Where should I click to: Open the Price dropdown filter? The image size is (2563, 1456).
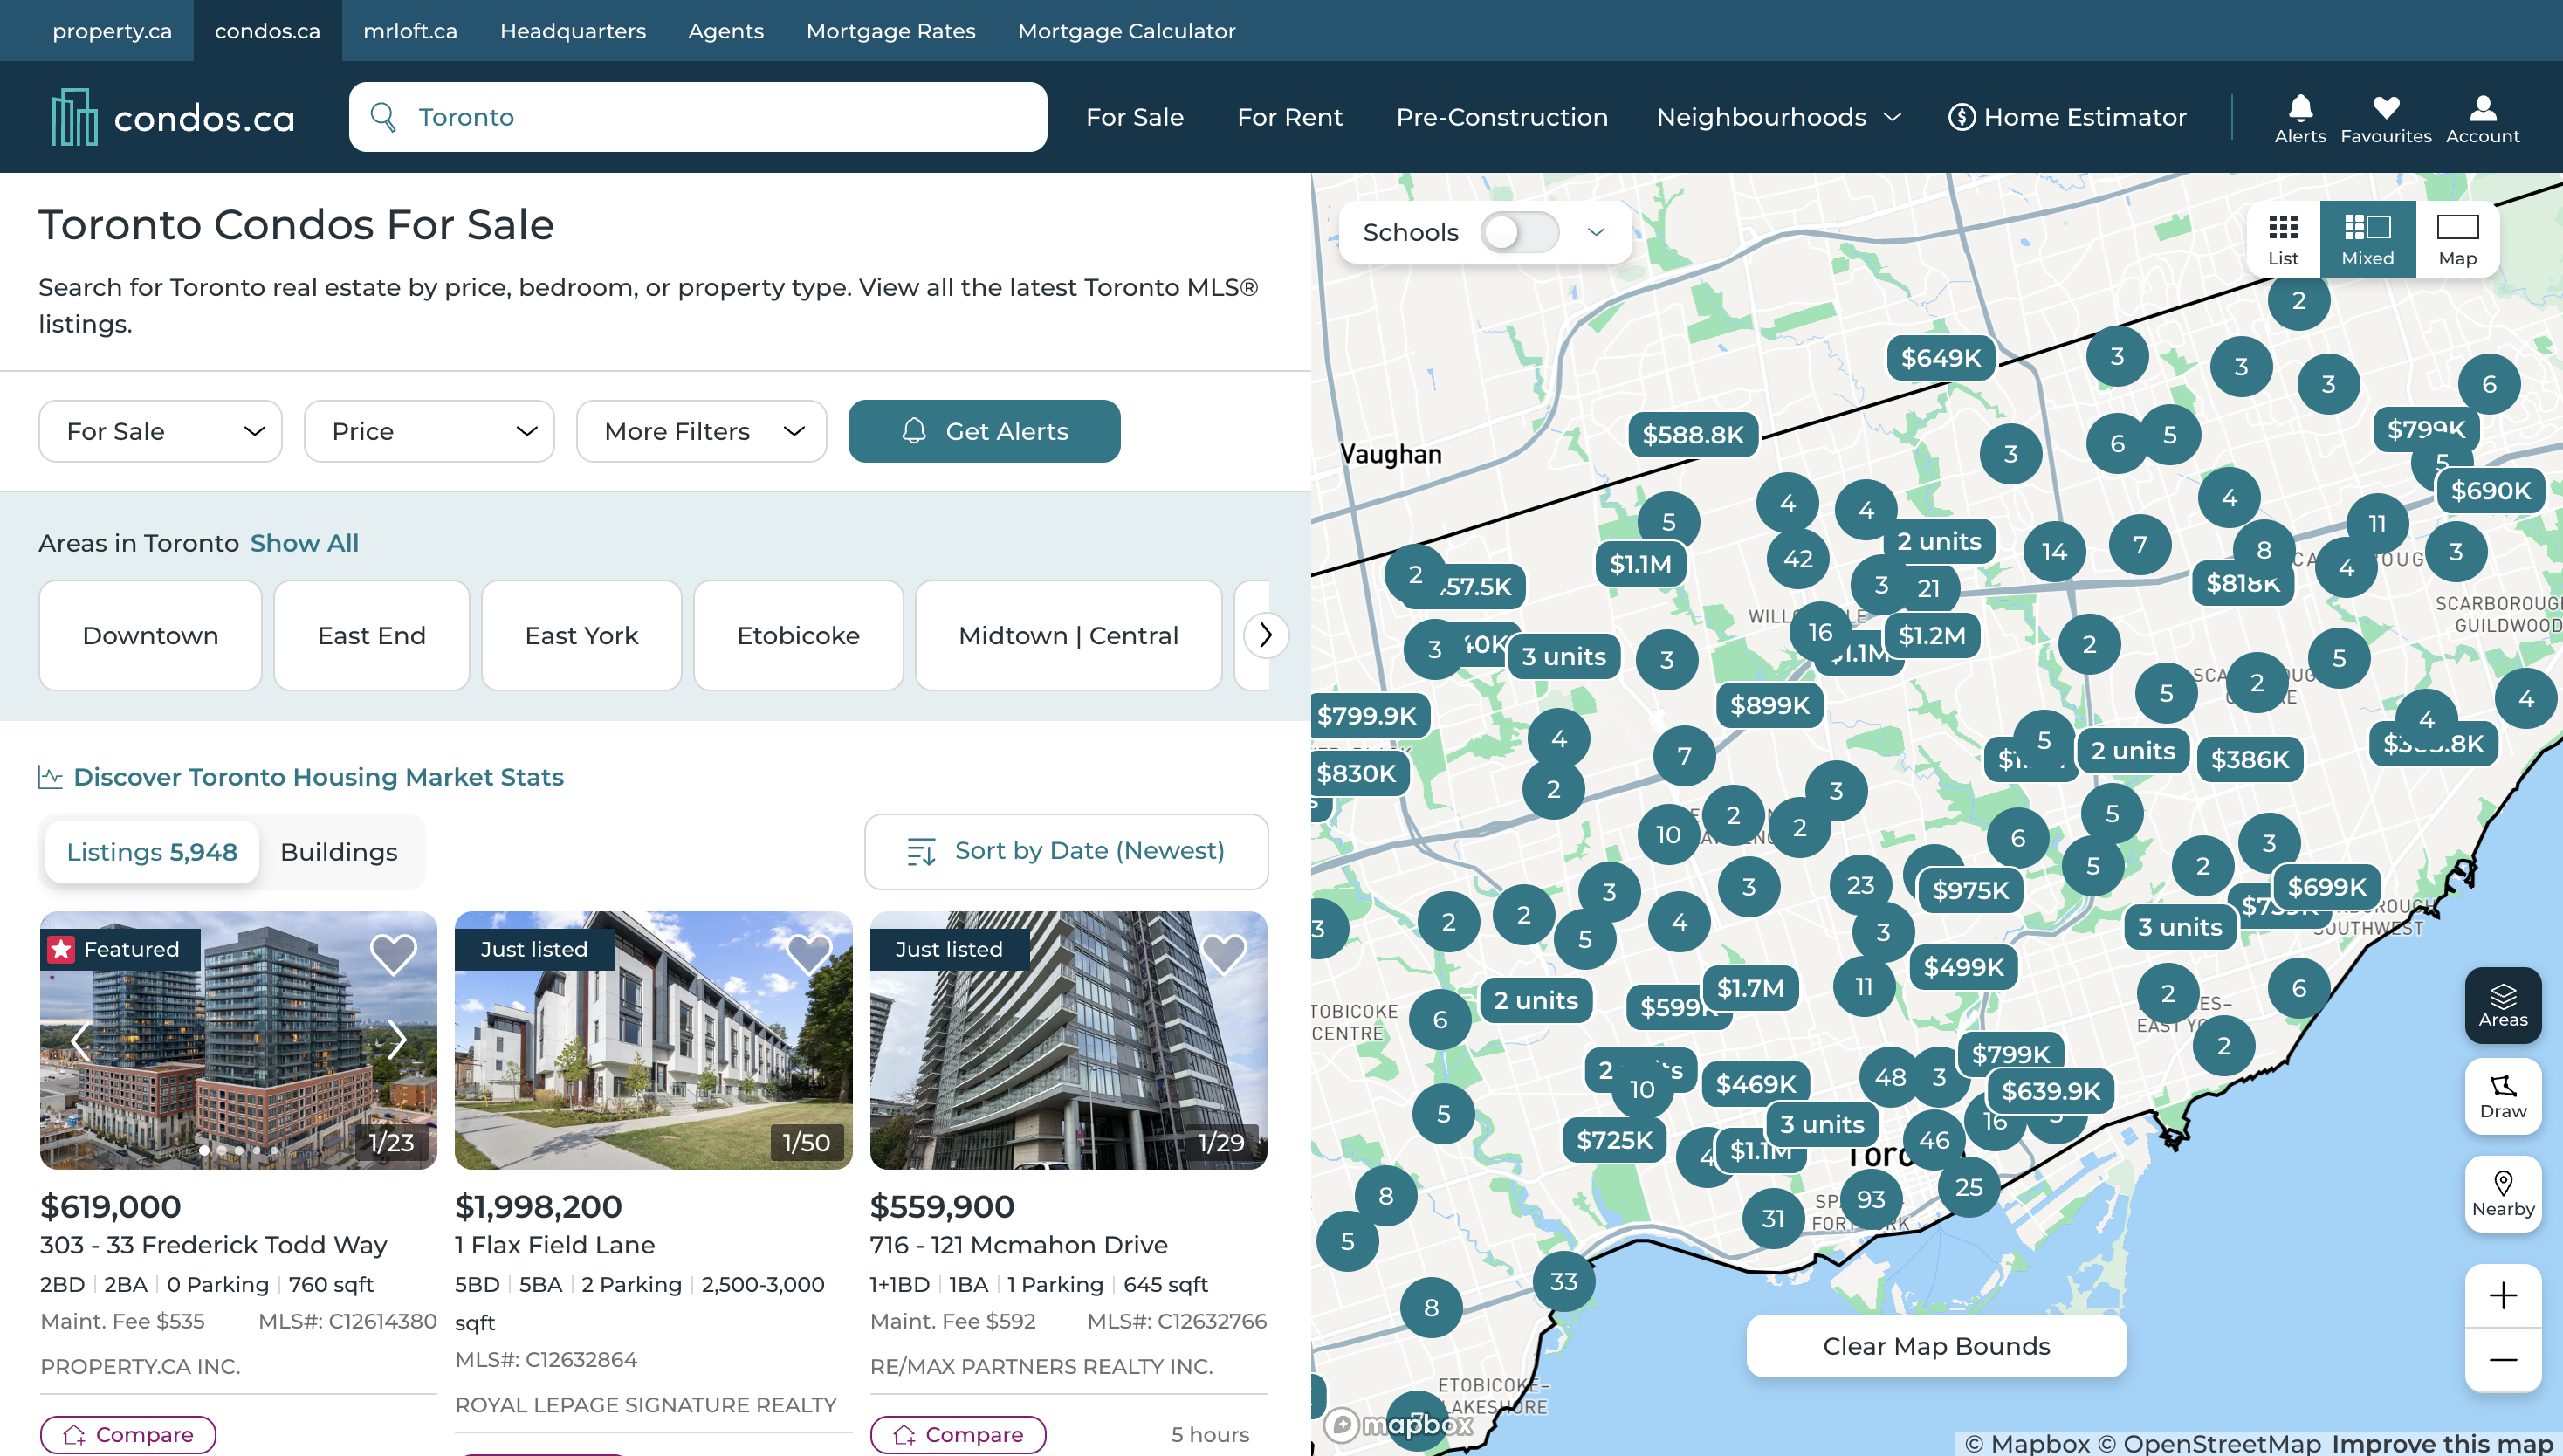pos(429,431)
